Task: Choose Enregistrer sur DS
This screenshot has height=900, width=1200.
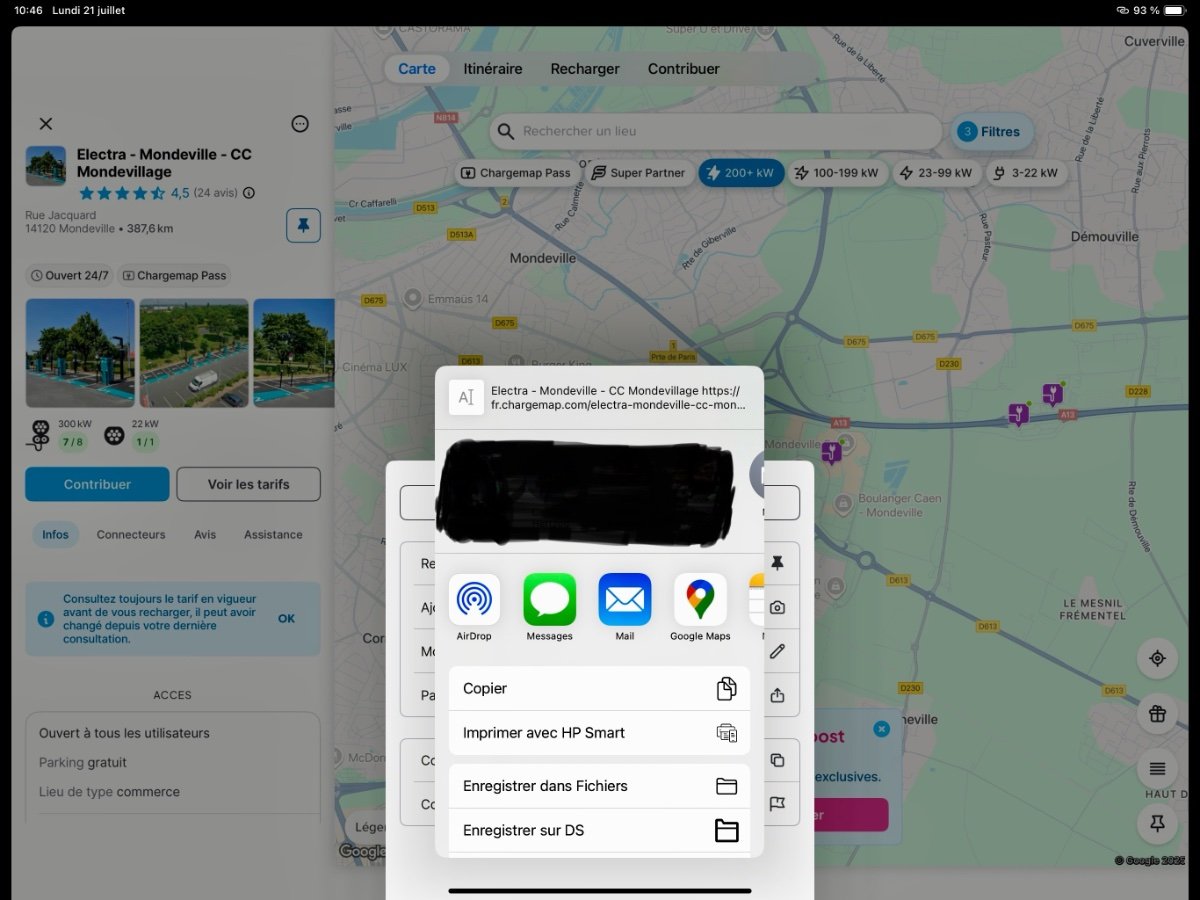Action: tap(599, 830)
